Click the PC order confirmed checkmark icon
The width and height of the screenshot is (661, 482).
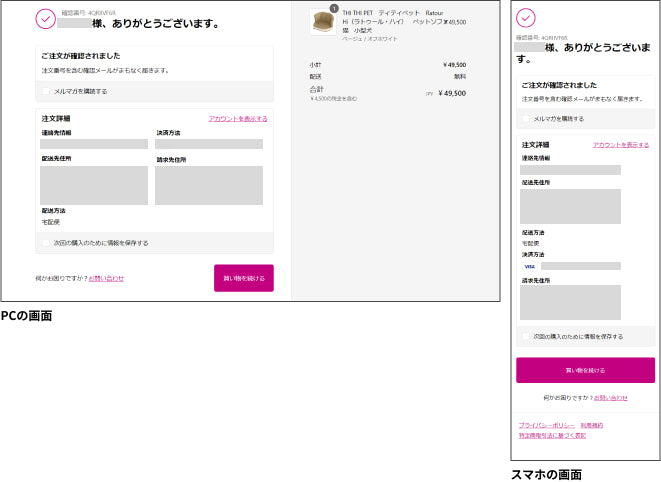click(x=45, y=18)
